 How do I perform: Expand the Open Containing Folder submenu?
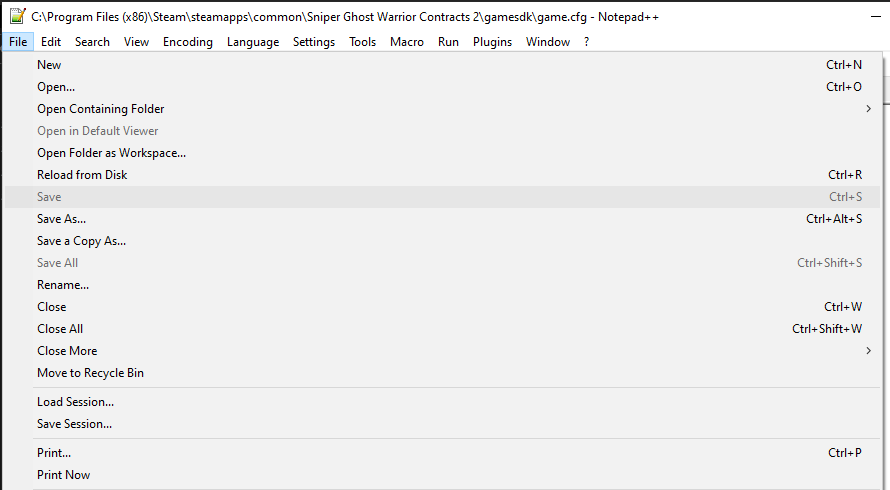tap(100, 109)
